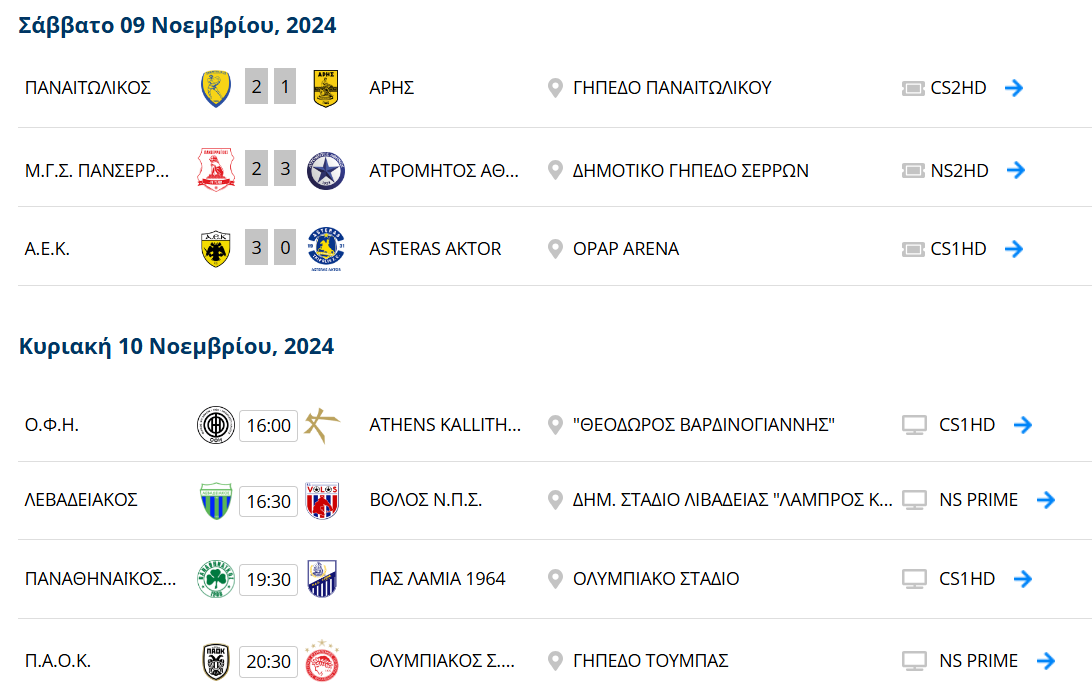The width and height of the screenshot is (1092, 693).
Task: Click the Volos NPS club crest
Action: click(322, 500)
